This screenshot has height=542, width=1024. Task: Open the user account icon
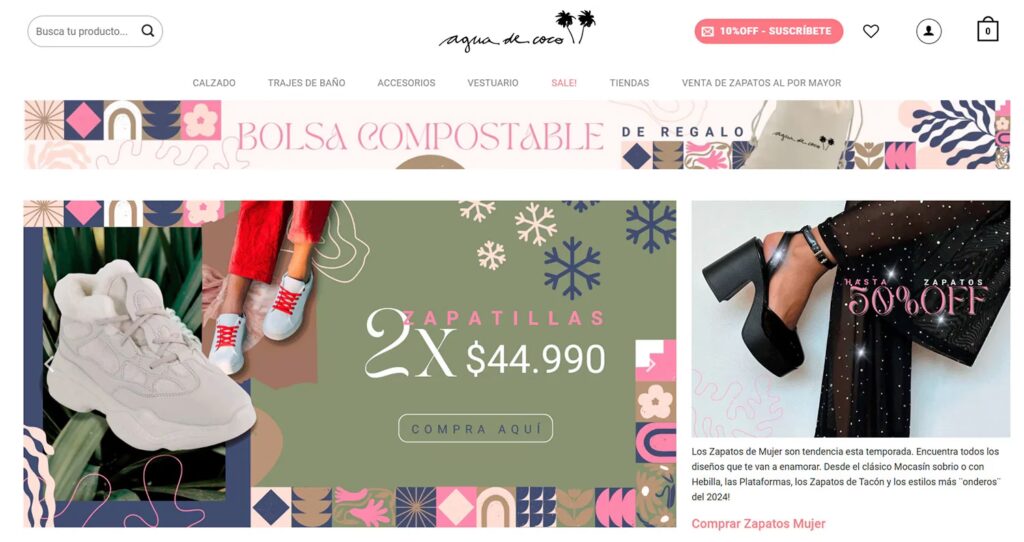point(928,31)
